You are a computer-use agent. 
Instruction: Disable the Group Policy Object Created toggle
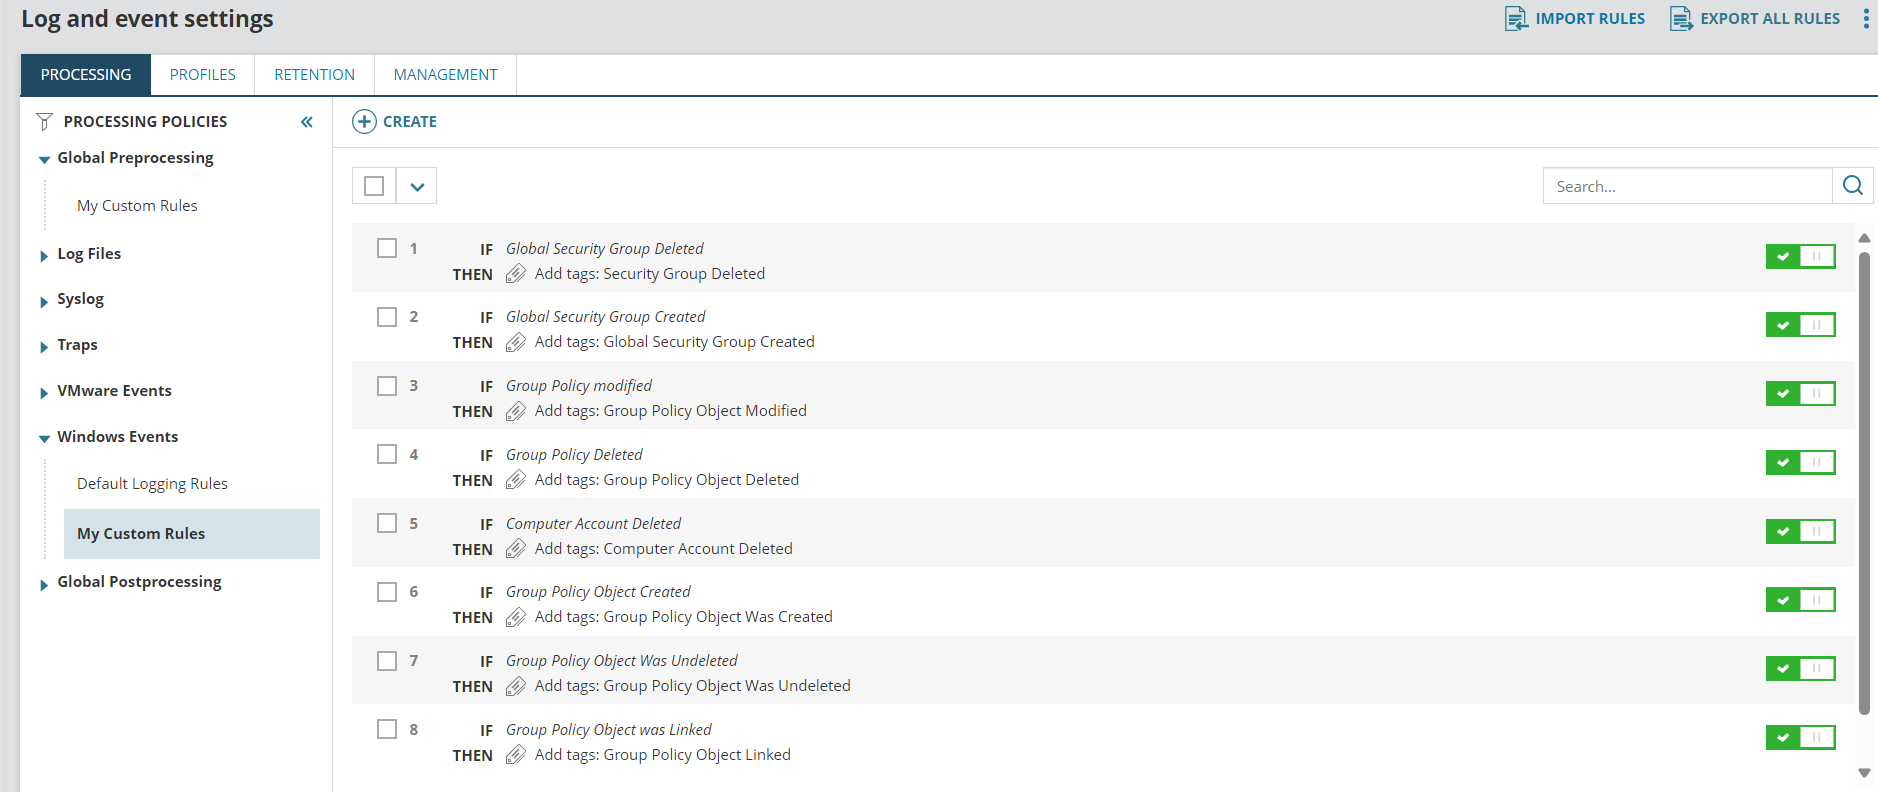pos(1800,600)
